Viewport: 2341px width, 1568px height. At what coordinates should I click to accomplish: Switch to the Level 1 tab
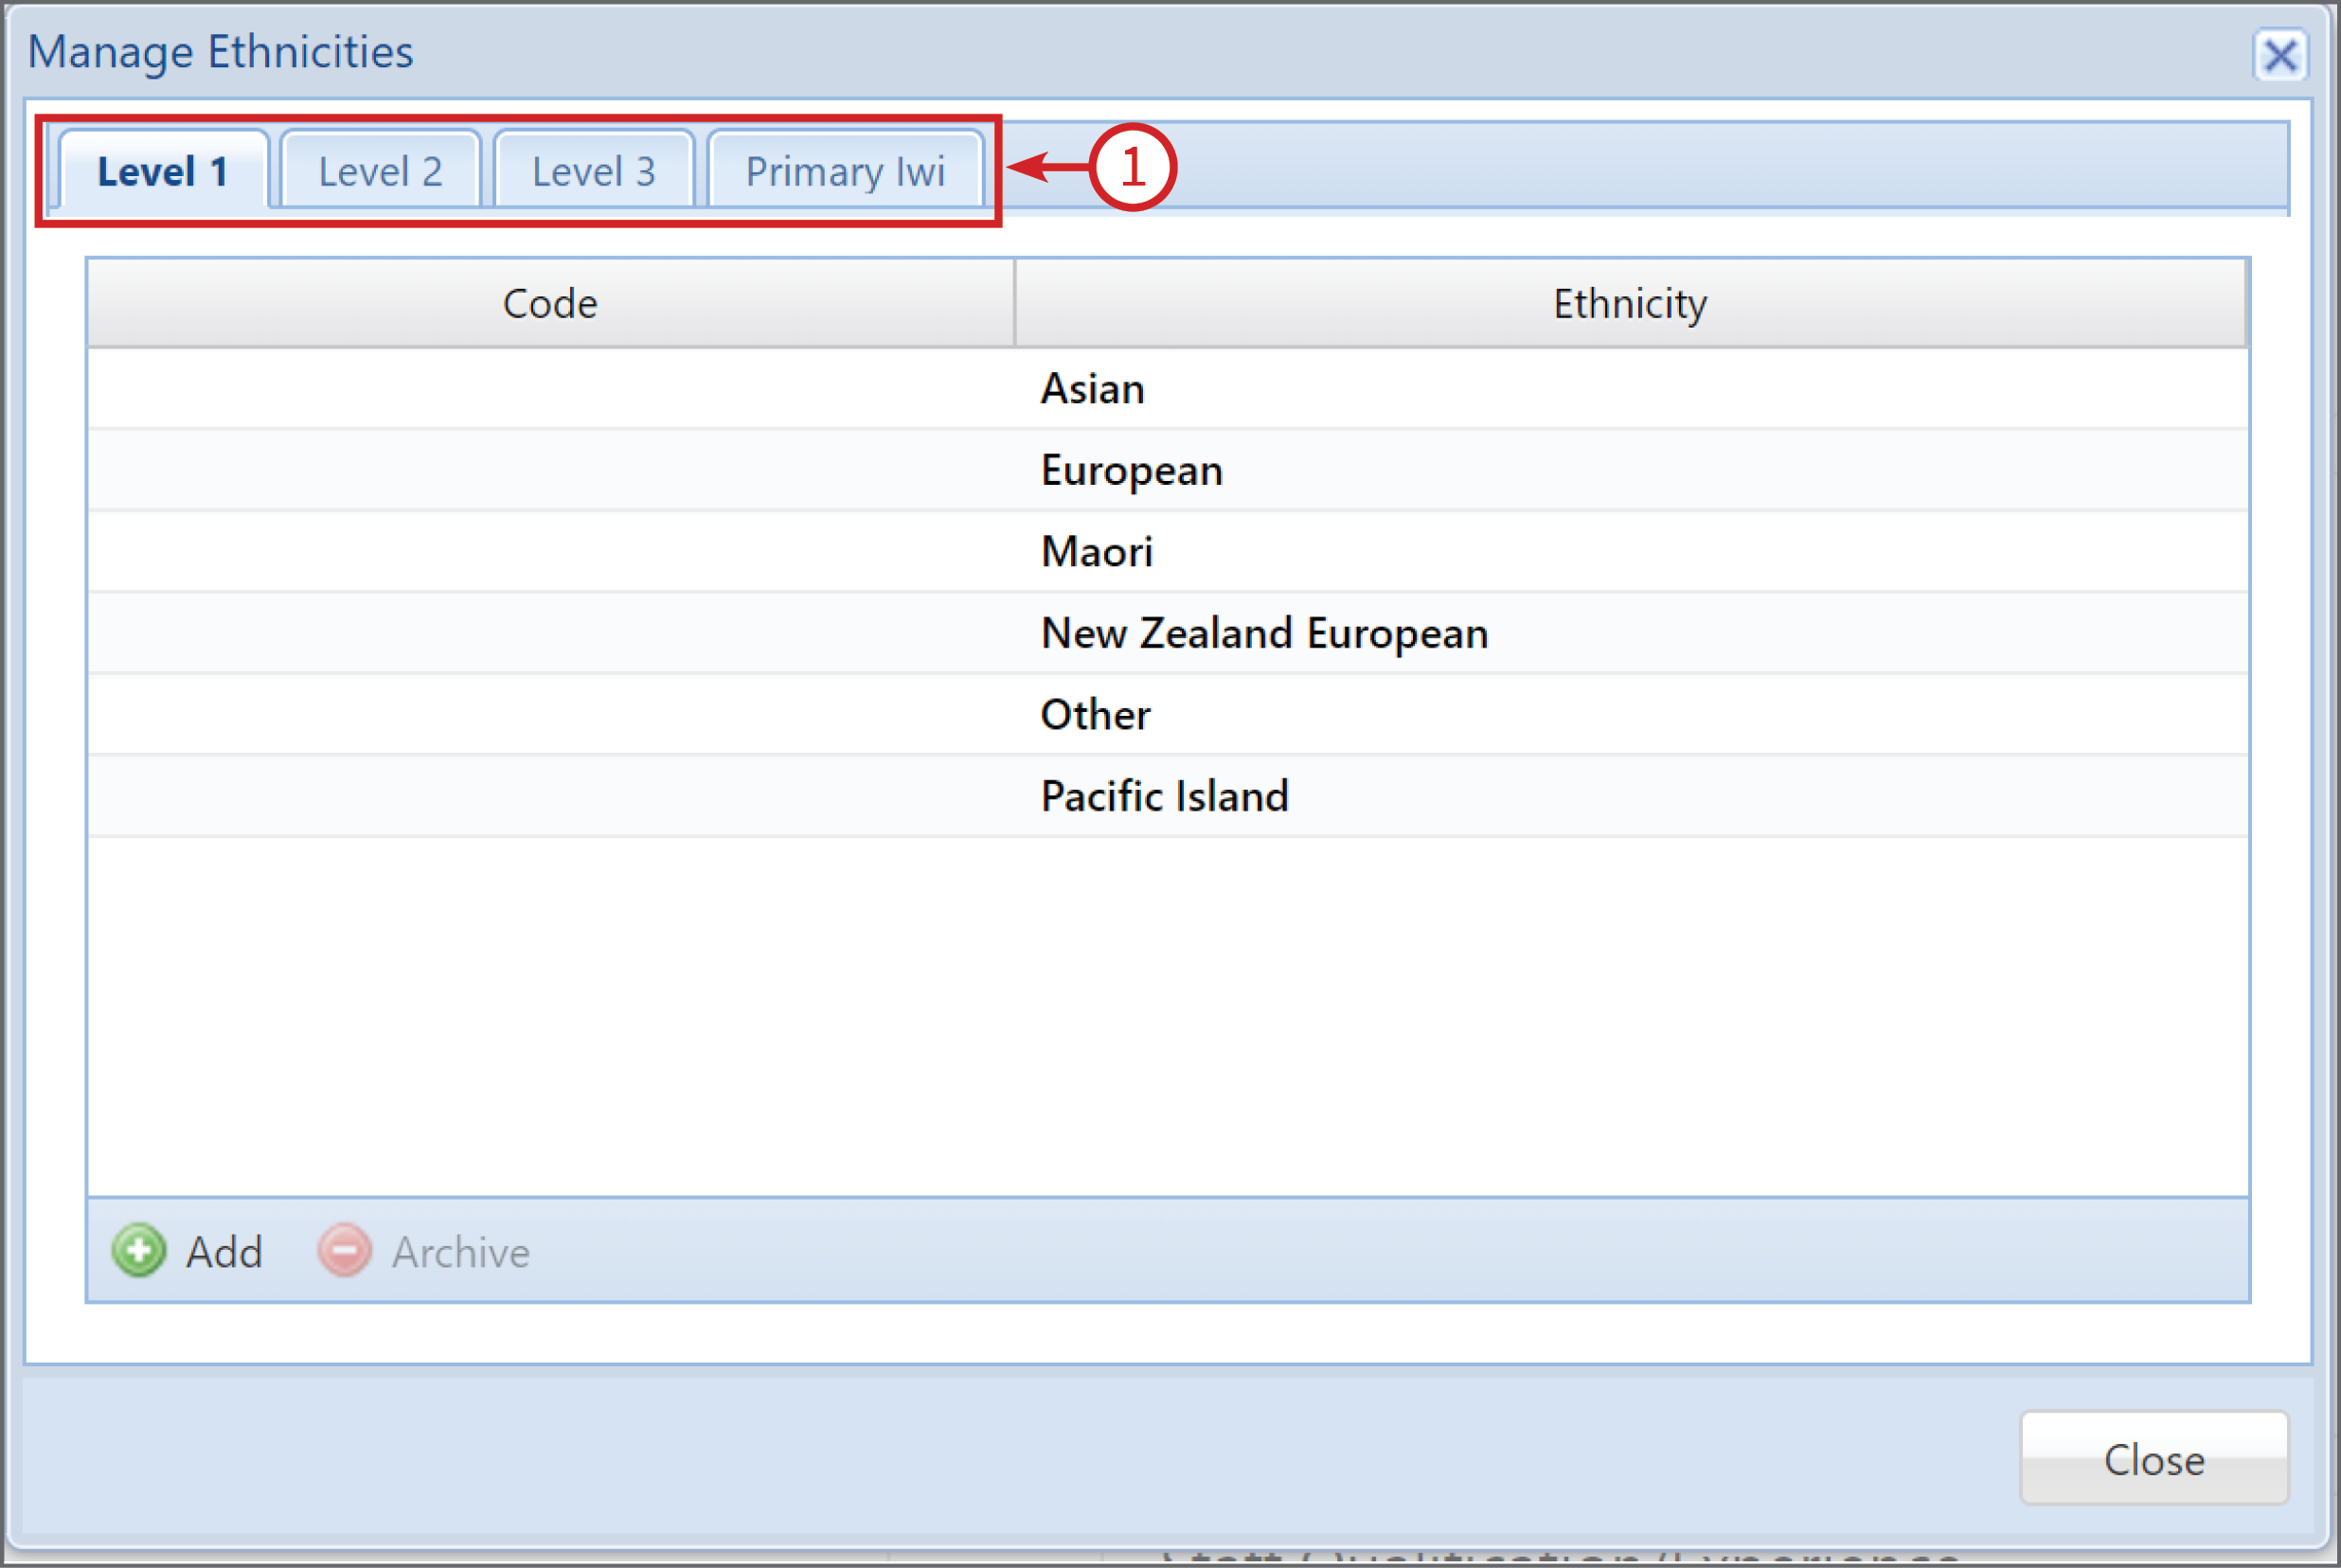pos(163,171)
